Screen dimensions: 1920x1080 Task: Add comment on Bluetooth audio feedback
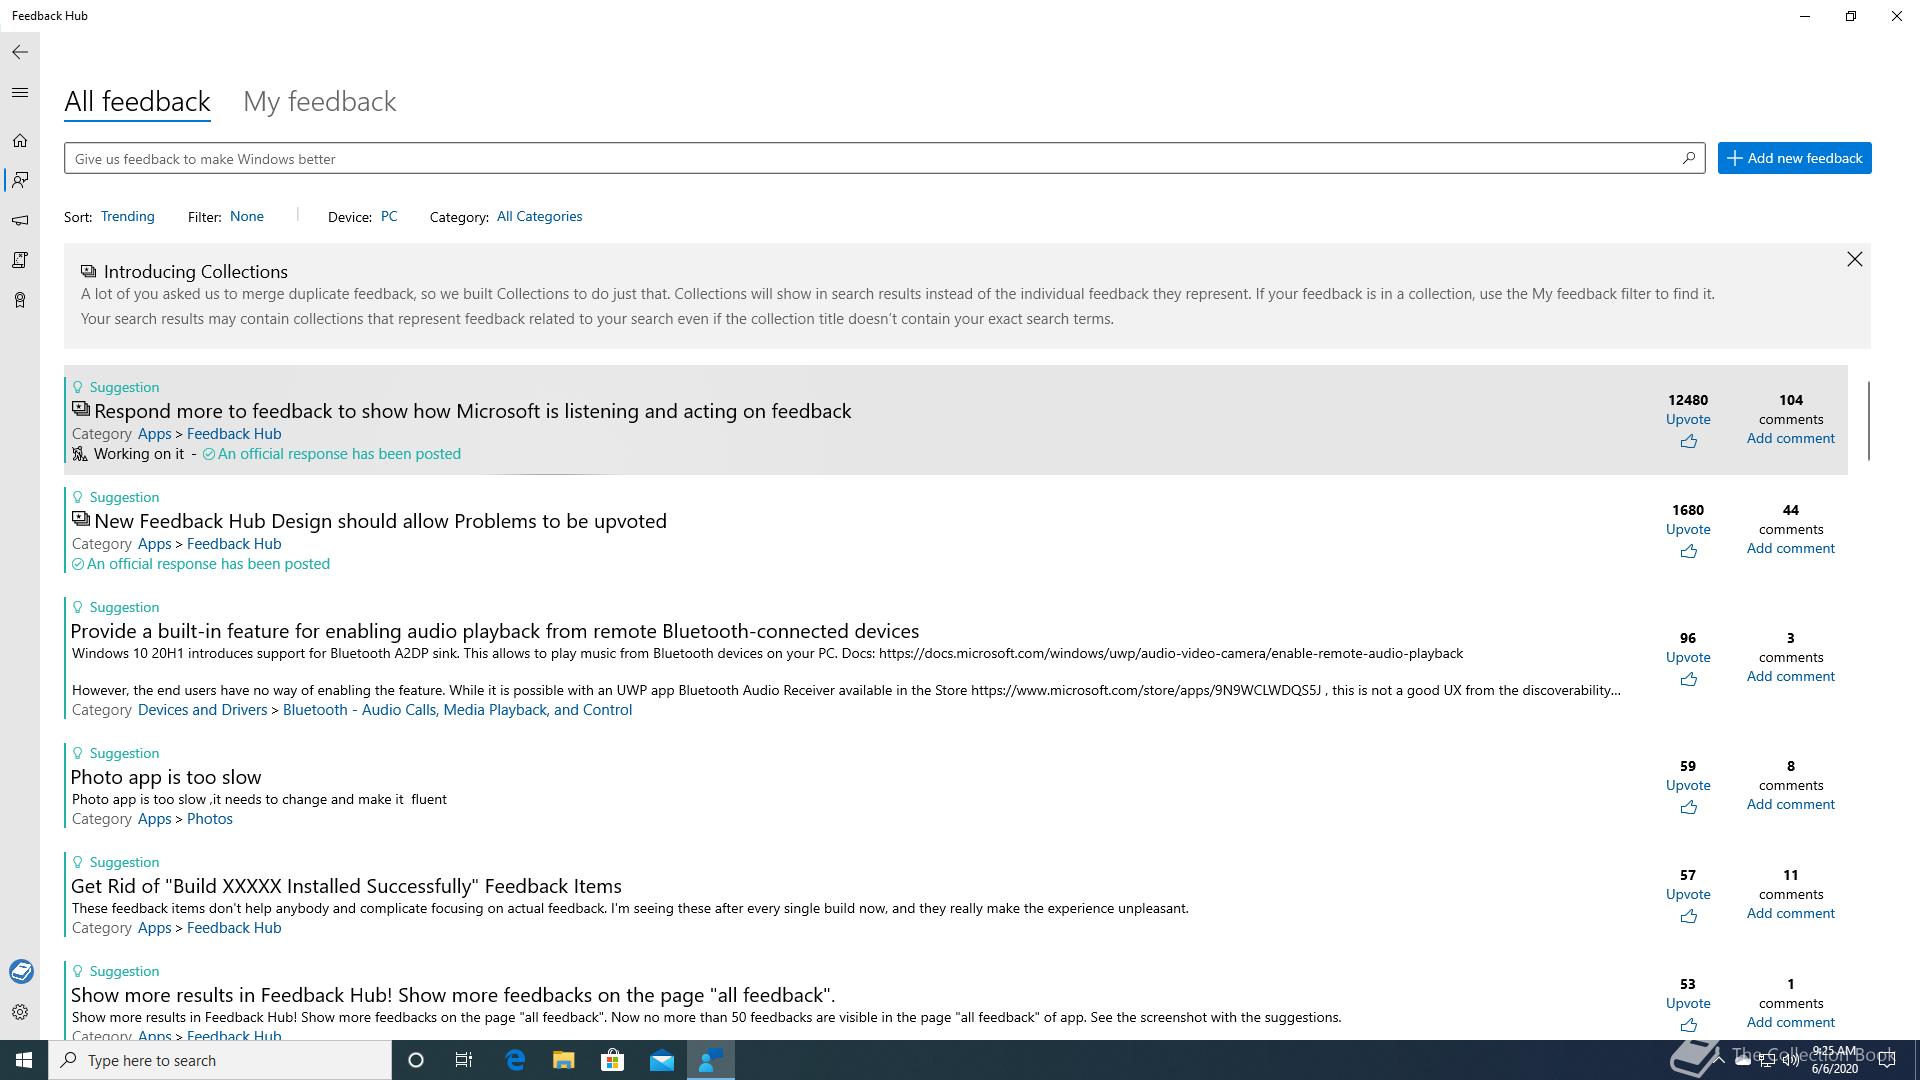[1790, 676]
